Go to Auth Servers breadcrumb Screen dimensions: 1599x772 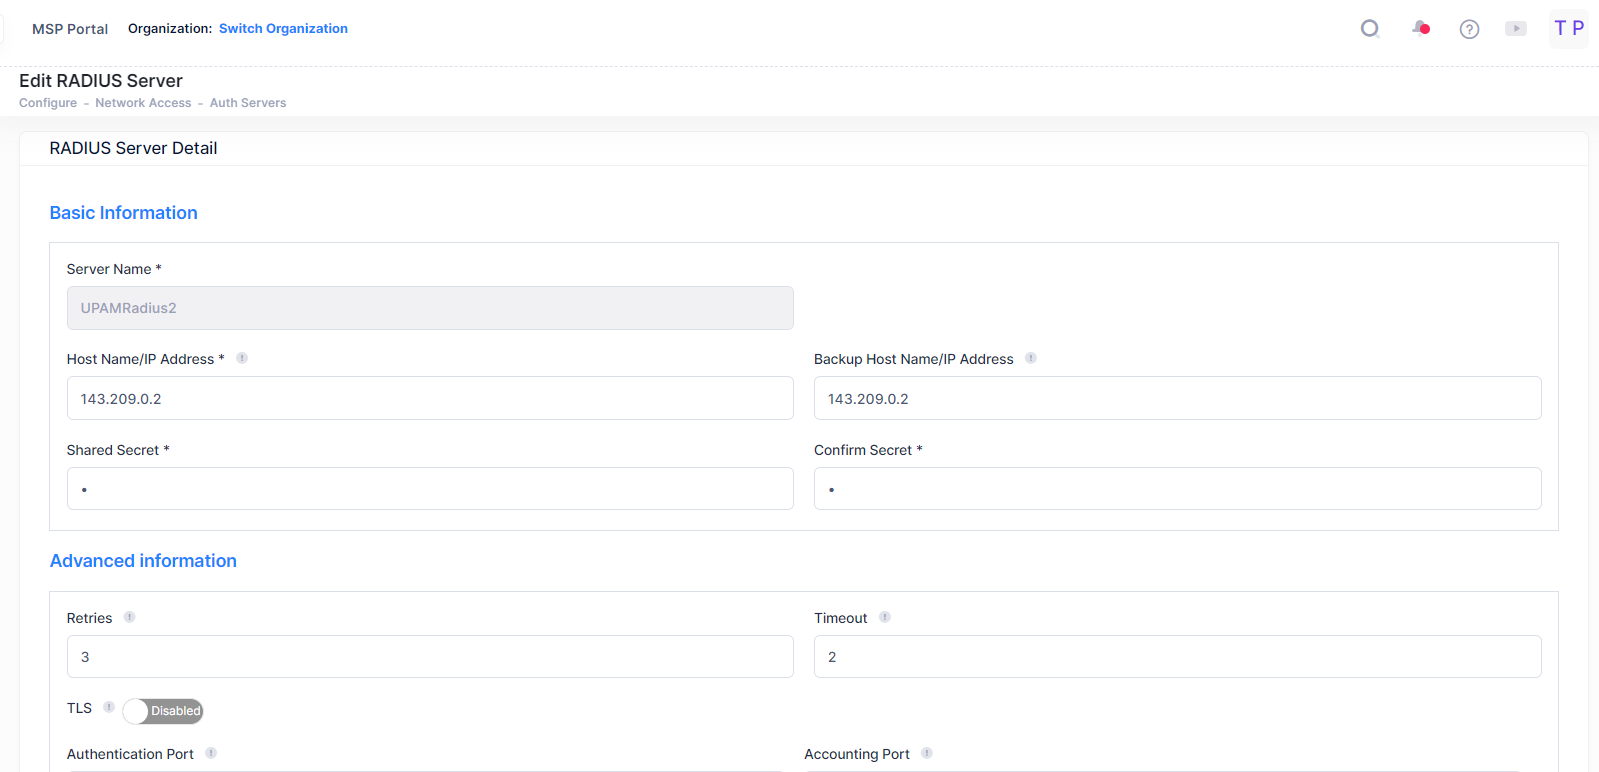248,103
